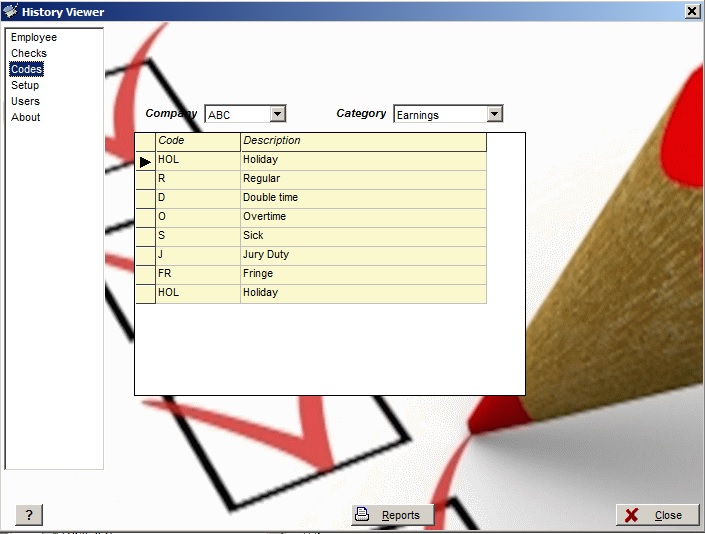Click the current-row arrow indicator
The image size is (705, 534).
click(x=145, y=162)
